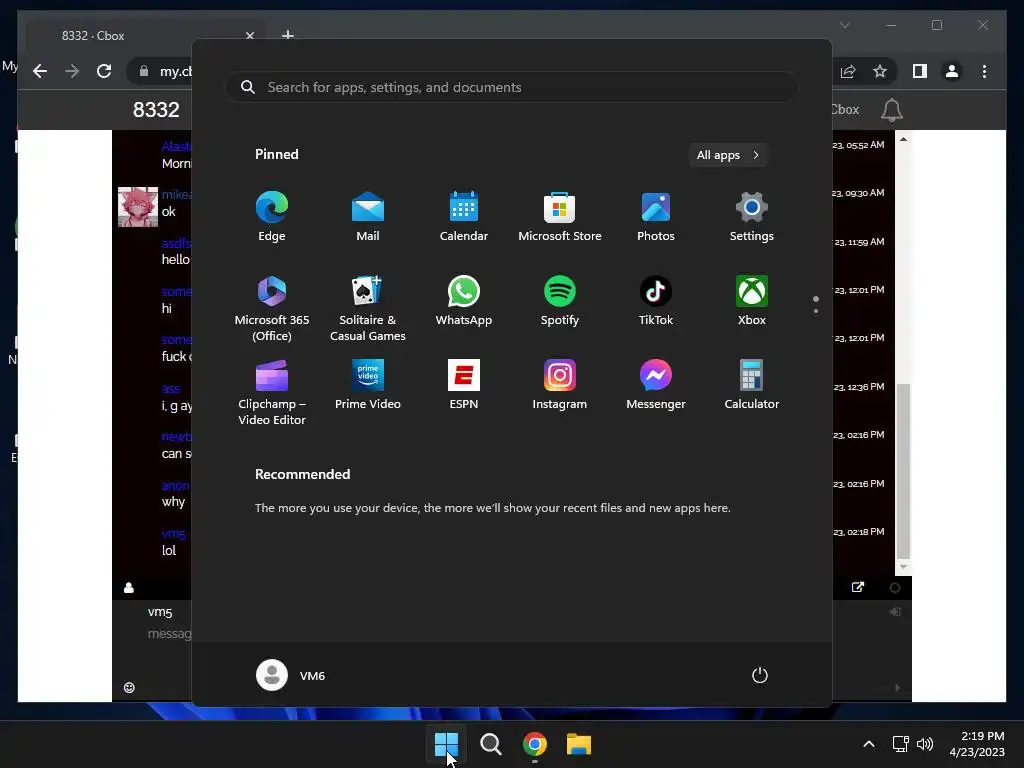Close the 8332 · Cbox tab
Viewport: 1024px width, 768px height.
pyautogui.click(x=249, y=36)
